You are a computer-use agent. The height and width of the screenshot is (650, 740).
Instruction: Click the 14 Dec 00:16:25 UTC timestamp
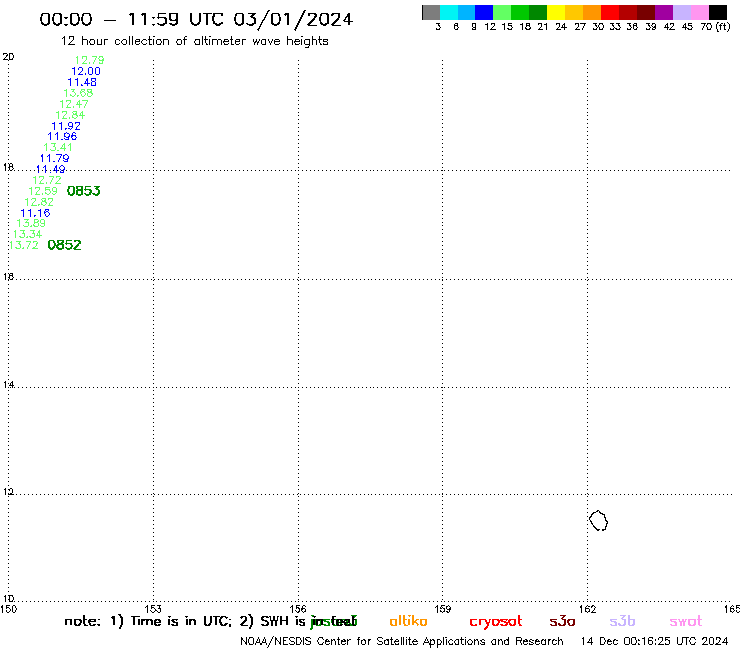(654, 641)
